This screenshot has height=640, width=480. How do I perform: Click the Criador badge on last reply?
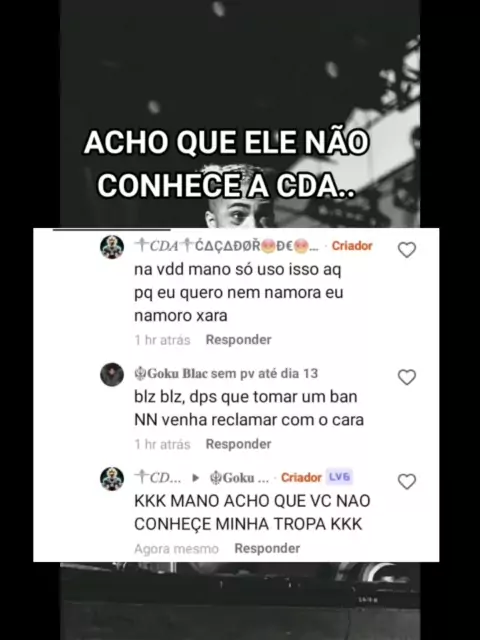[301, 478]
